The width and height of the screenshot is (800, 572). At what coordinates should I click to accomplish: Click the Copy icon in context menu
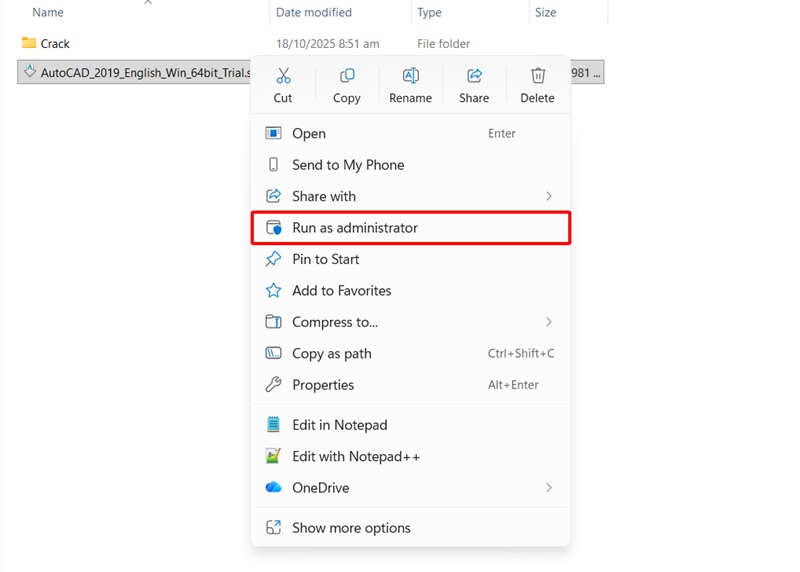tap(347, 76)
